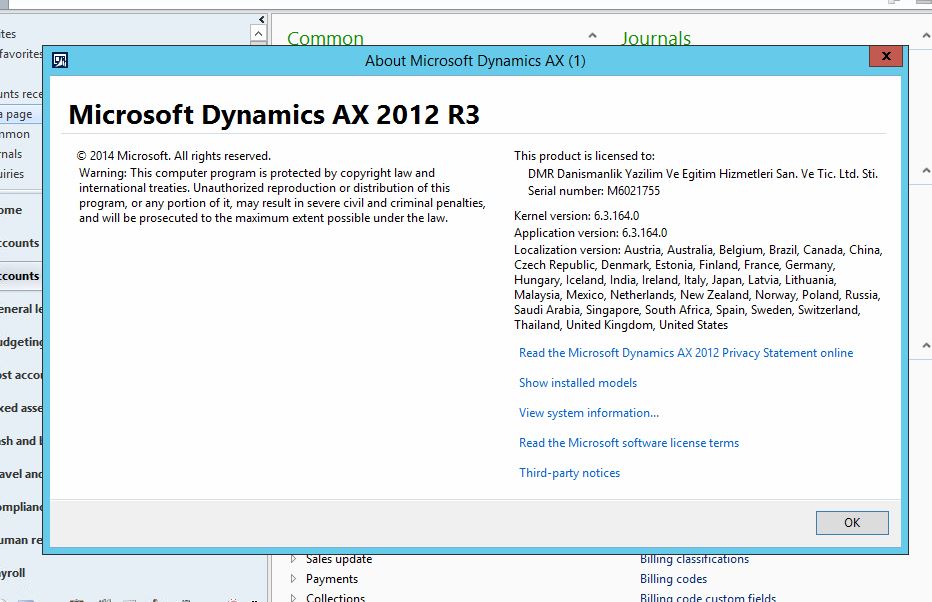
Task: Collapse the navigation pane with left arrow
Action: 262,20
